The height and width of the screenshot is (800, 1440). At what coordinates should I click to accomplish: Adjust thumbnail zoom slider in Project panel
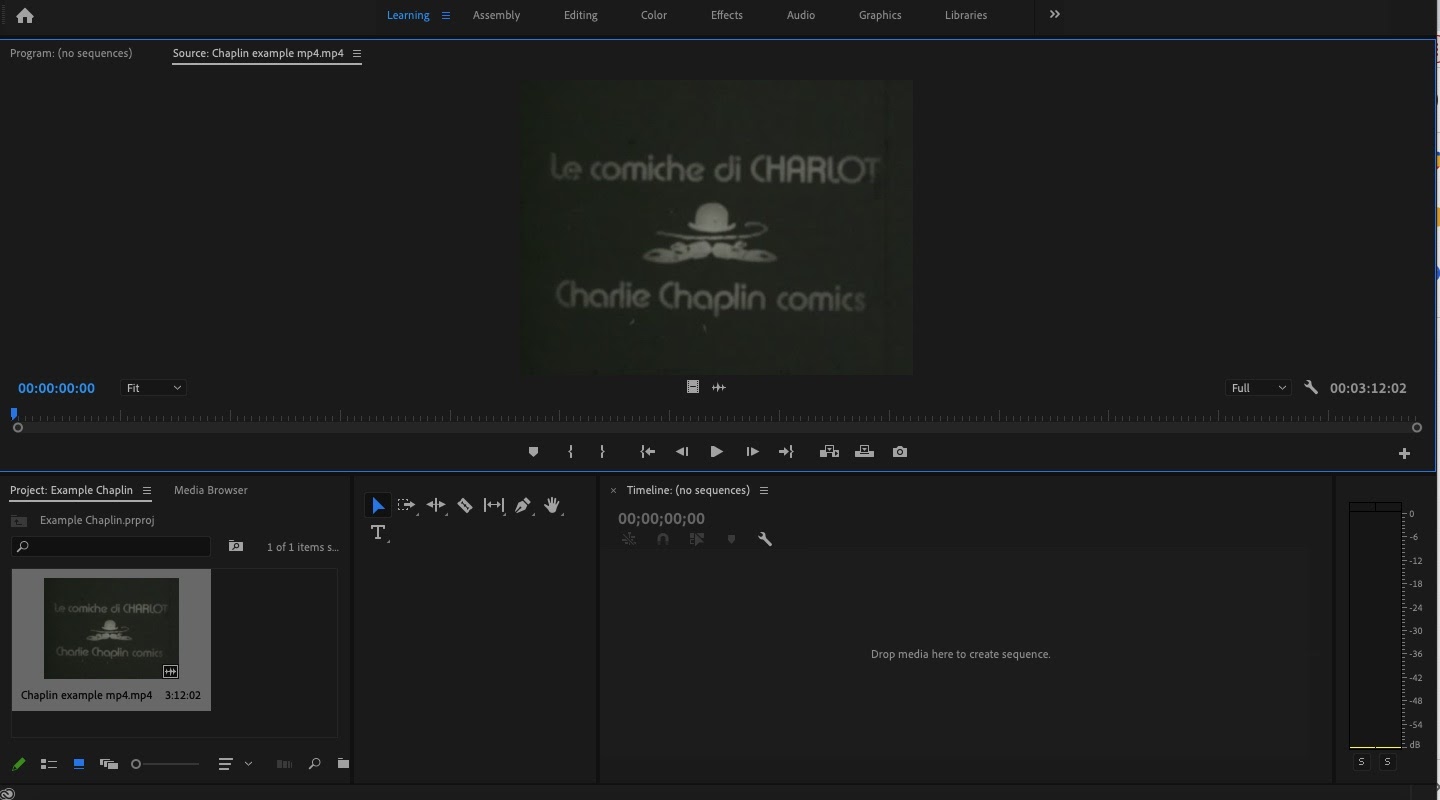(165, 764)
